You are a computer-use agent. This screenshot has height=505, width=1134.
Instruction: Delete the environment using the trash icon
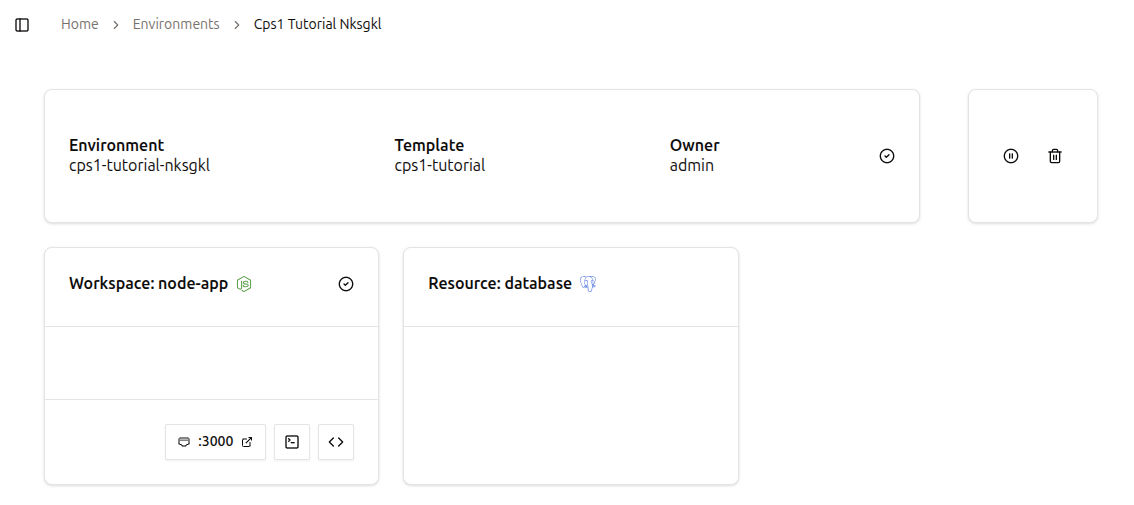click(x=1055, y=156)
